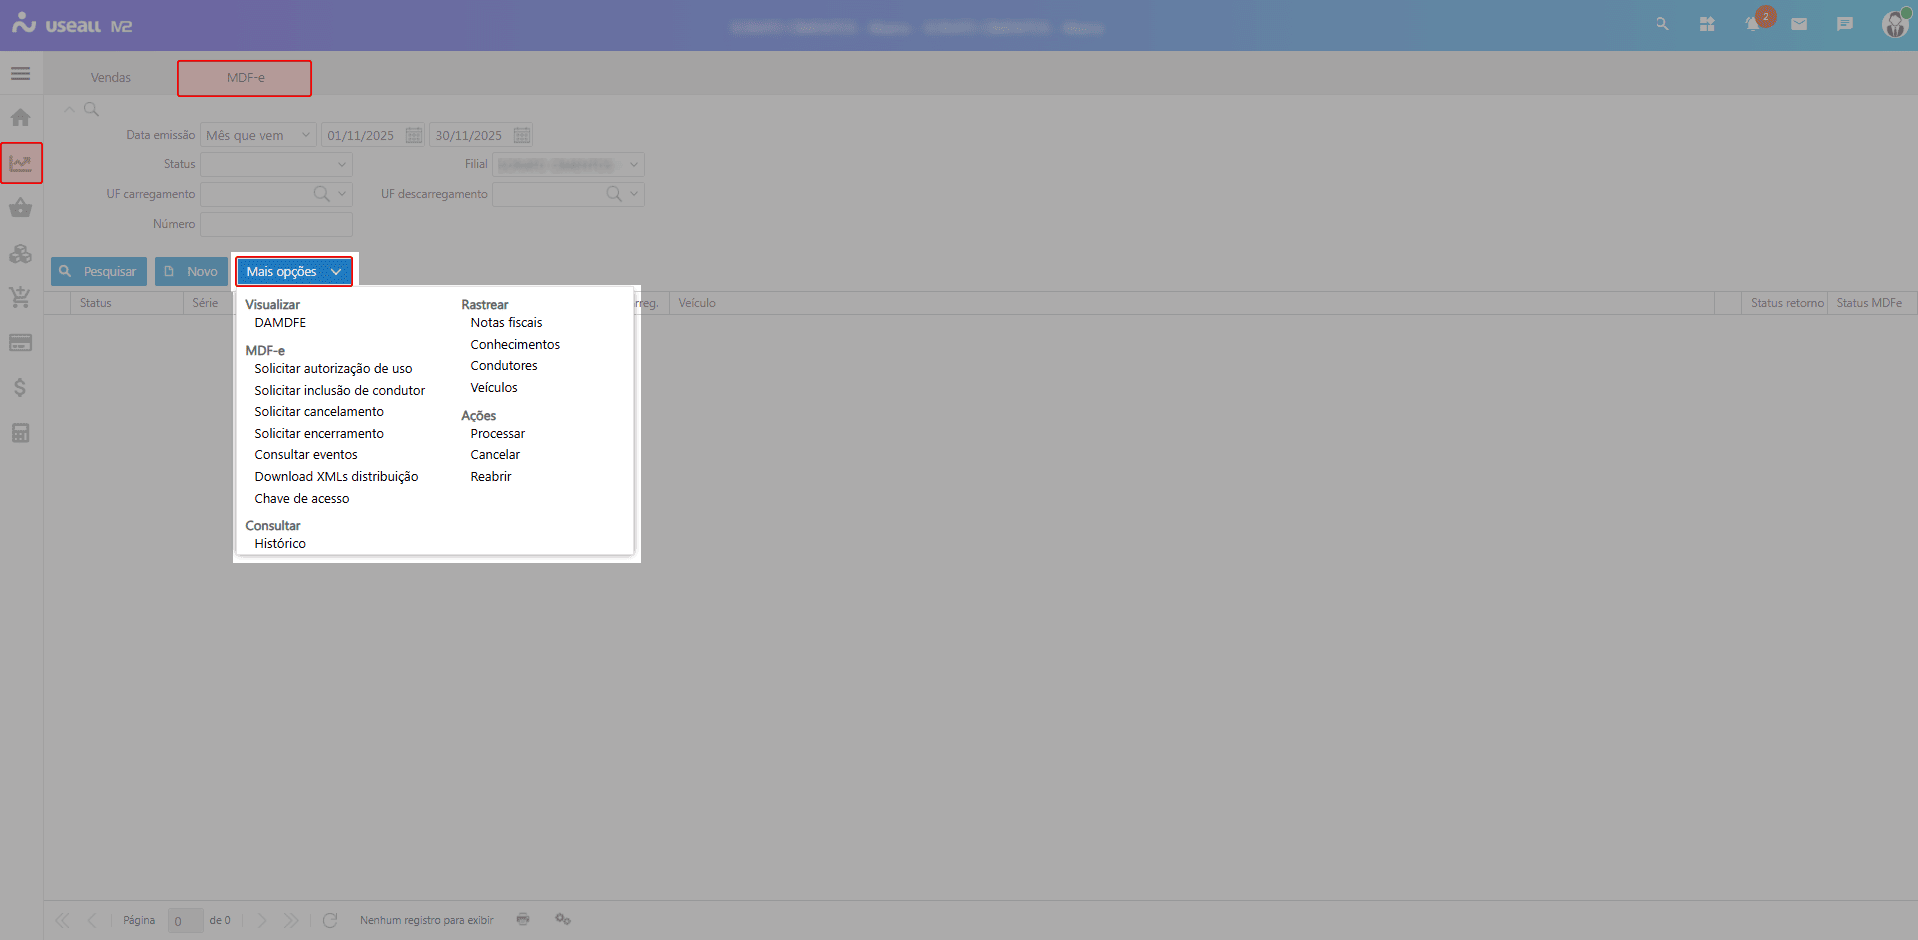The height and width of the screenshot is (940, 1918).
Task: Open the calculator sidebar icon
Action: [x=20, y=433]
